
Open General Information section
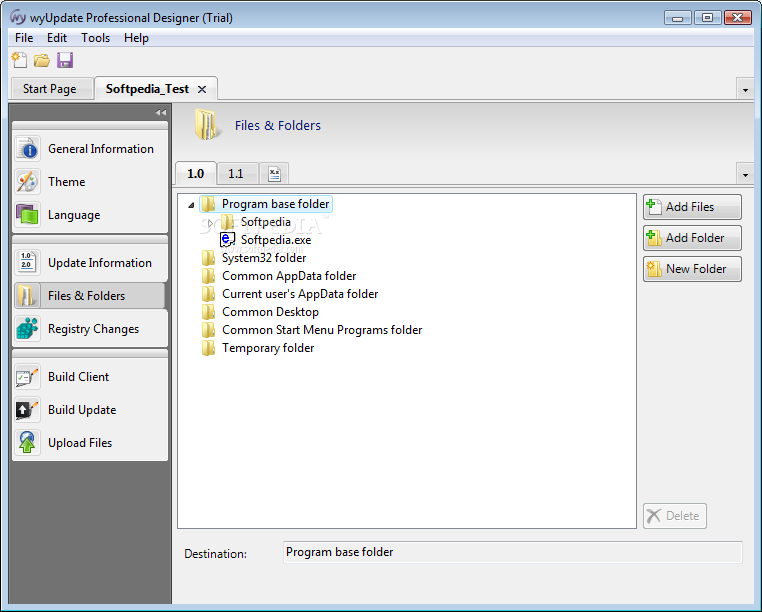(90, 149)
